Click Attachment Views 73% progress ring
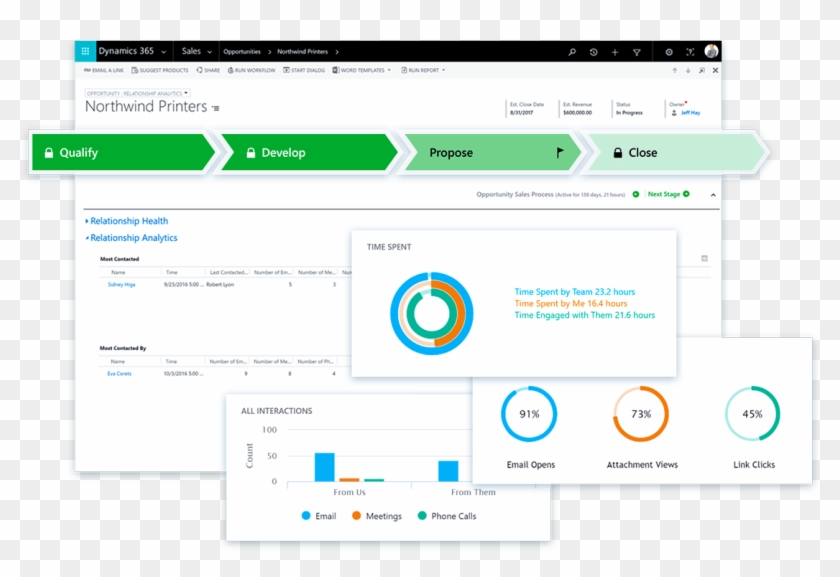 click(641, 414)
